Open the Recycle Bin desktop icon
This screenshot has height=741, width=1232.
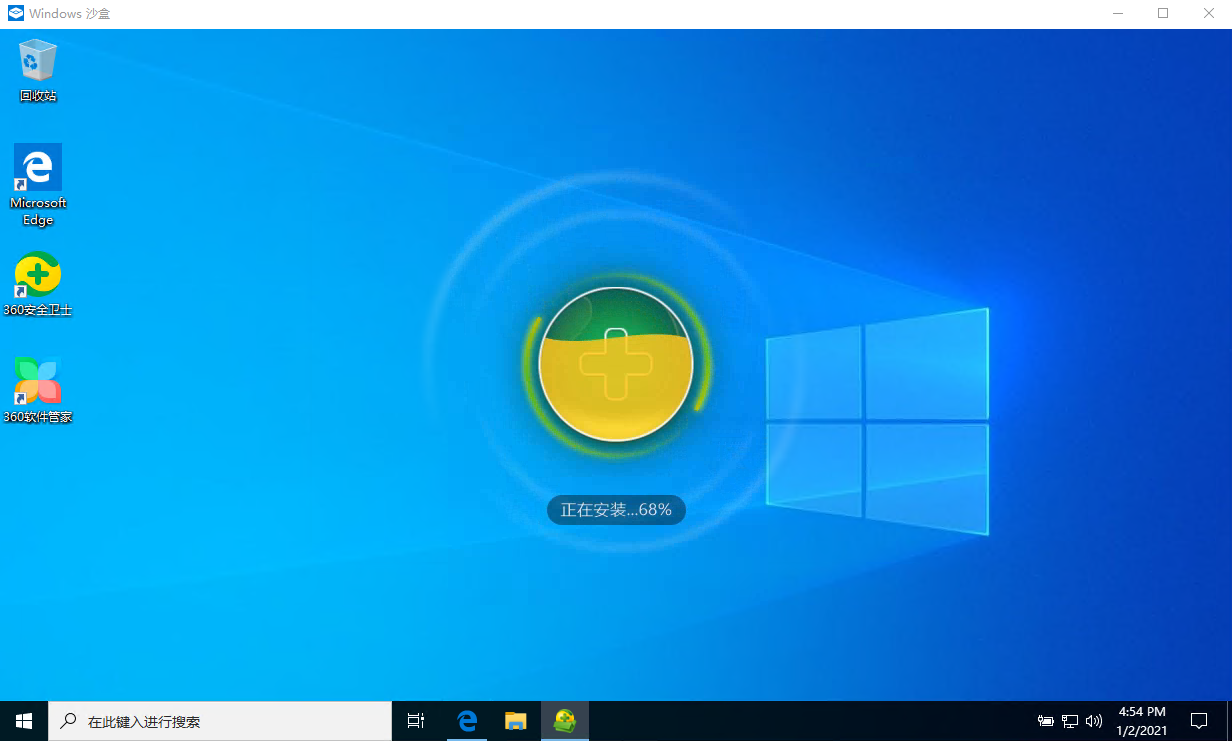(x=38, y=70)
